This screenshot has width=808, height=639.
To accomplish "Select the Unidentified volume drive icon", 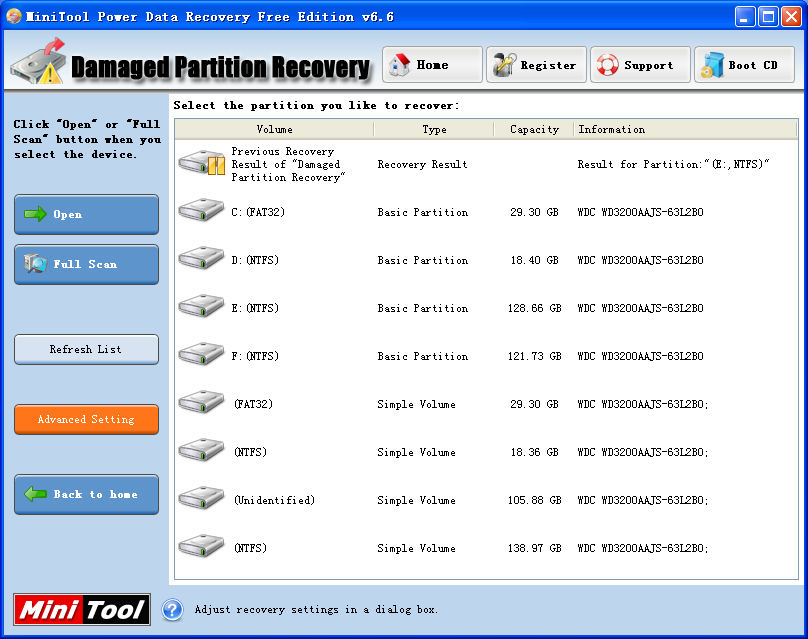I will pos(201,497).
